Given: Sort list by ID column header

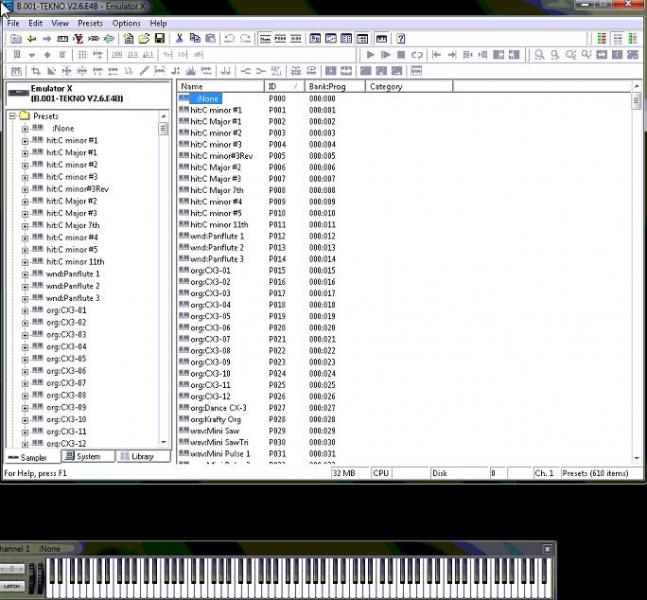Looking at the screenshot, I should pos(284,86).
